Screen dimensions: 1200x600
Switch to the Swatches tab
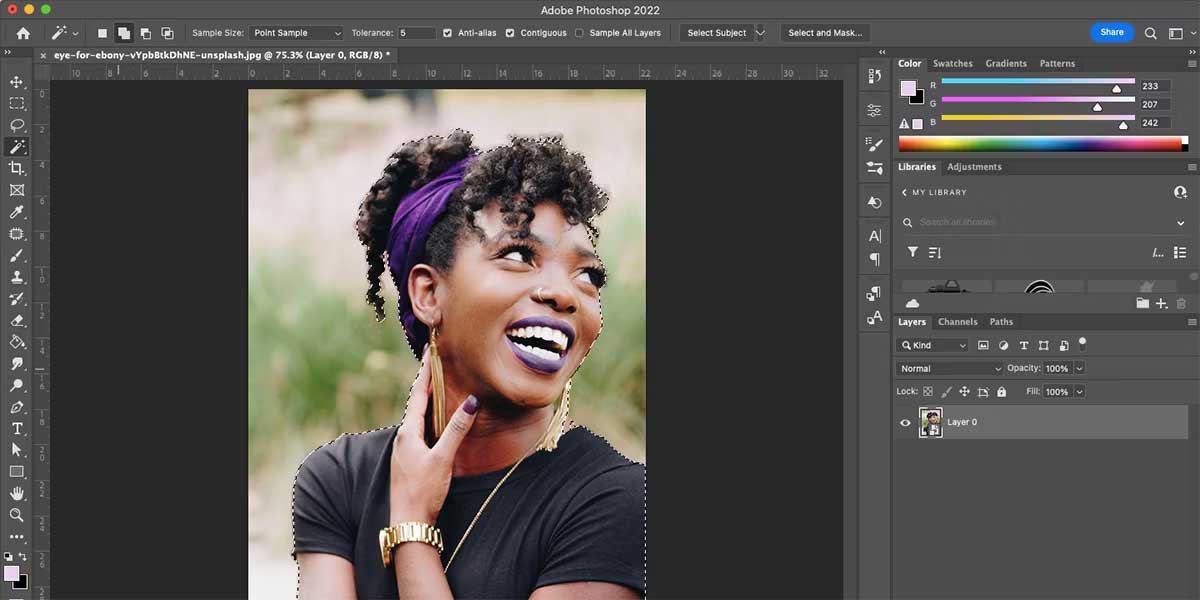[x=952, y=64]
